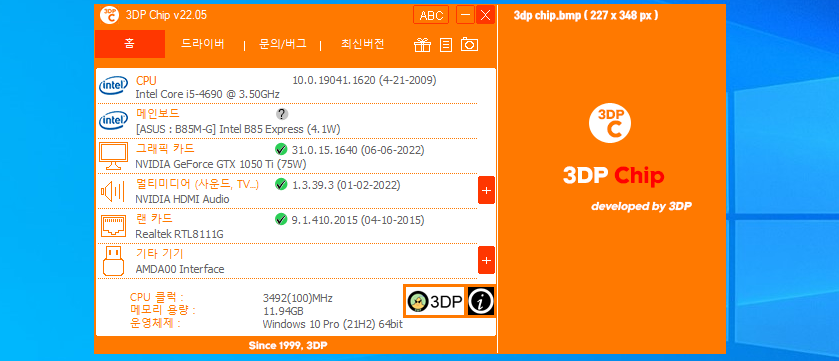The image size is (839, 361).
Task: Open the 문의/버그 tab
Action: (x=283, y=44)
